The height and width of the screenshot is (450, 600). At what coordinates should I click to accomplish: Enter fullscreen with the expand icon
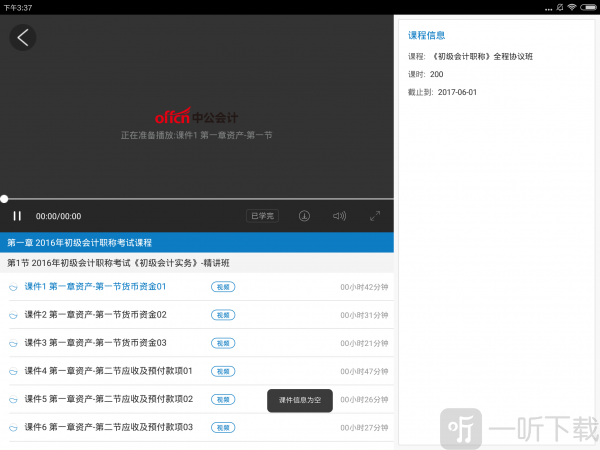click(x=375, y=215)
